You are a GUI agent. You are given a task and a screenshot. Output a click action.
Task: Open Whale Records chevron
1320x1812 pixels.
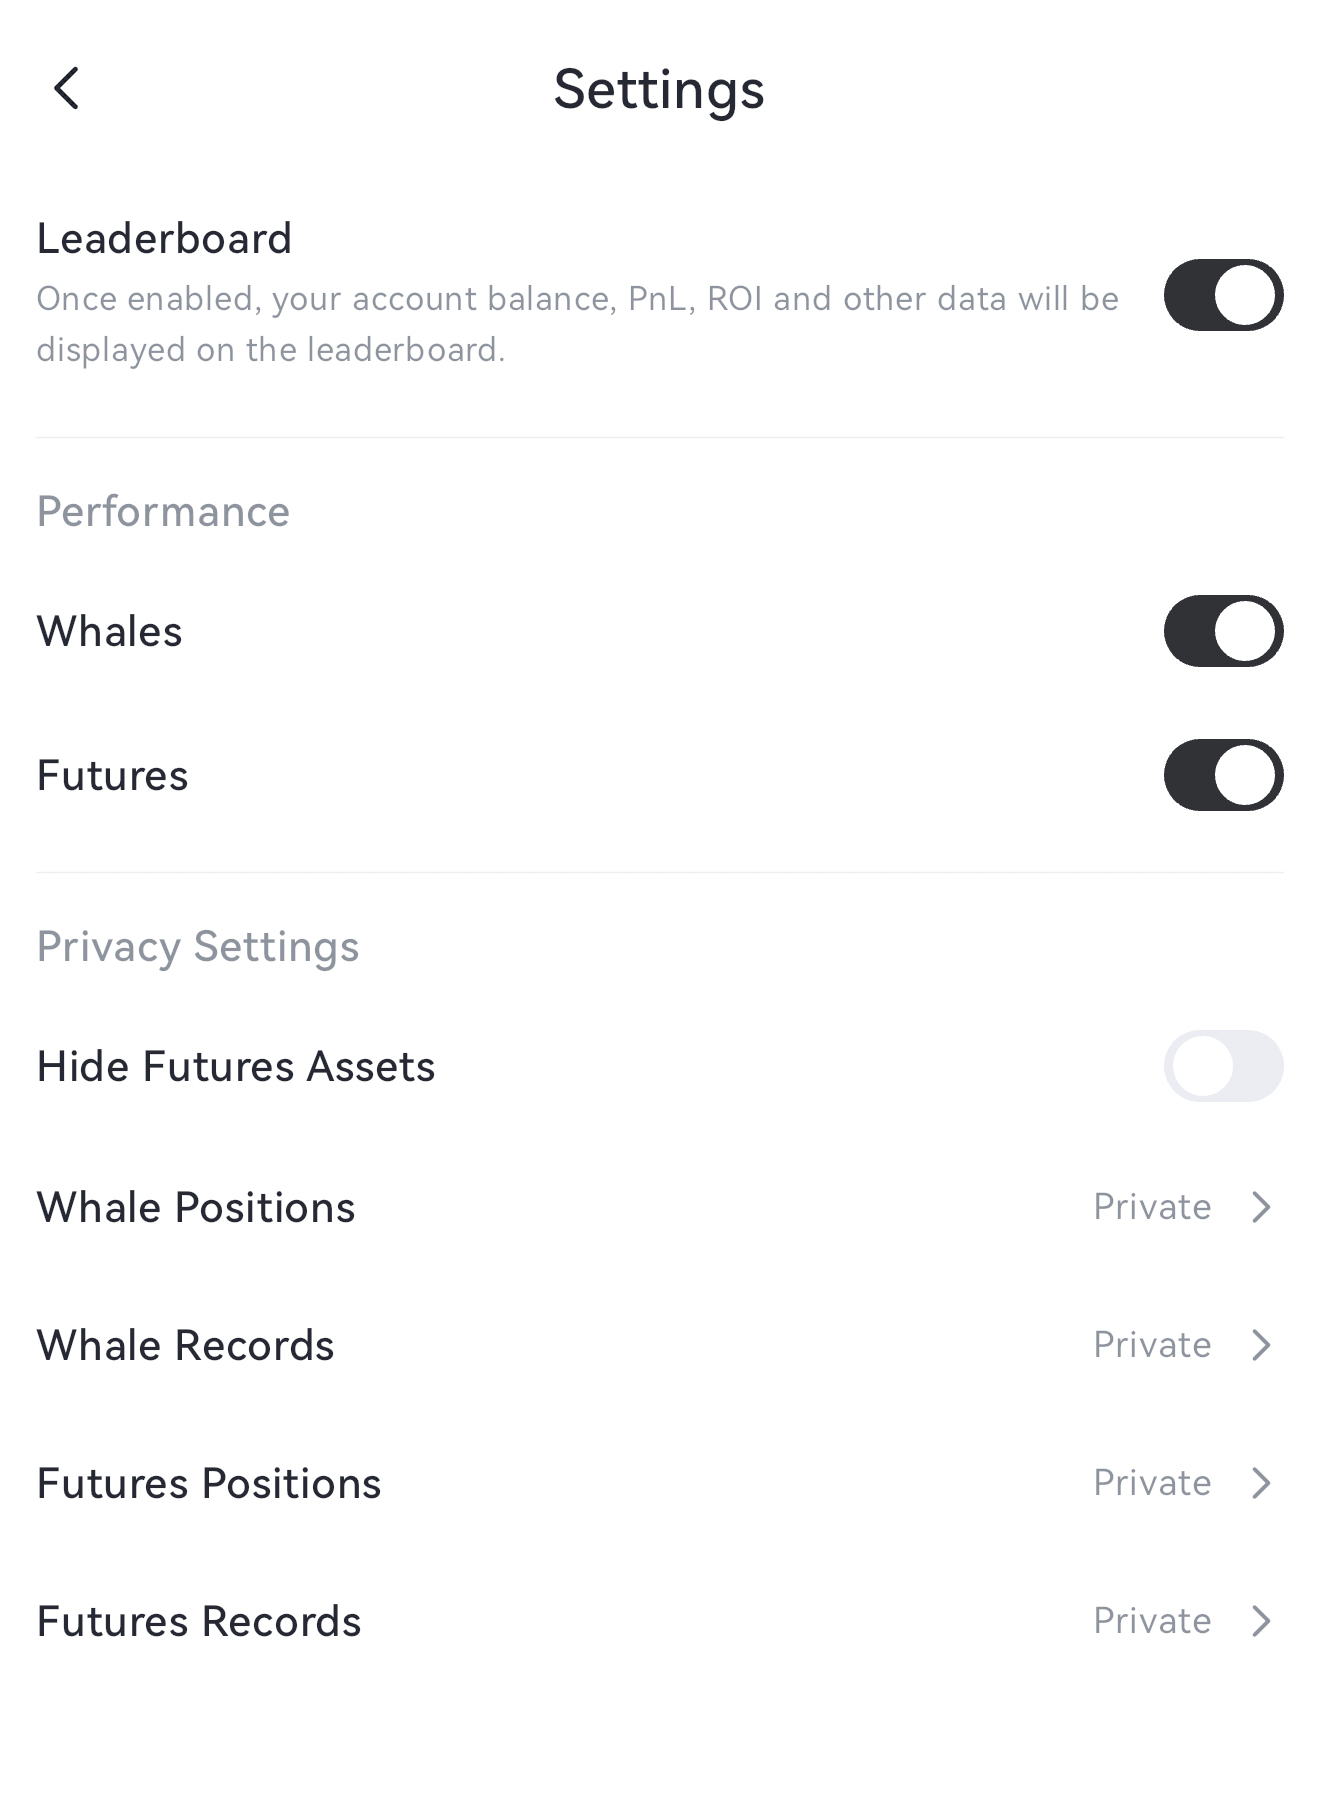(x=1261, y=1345)
